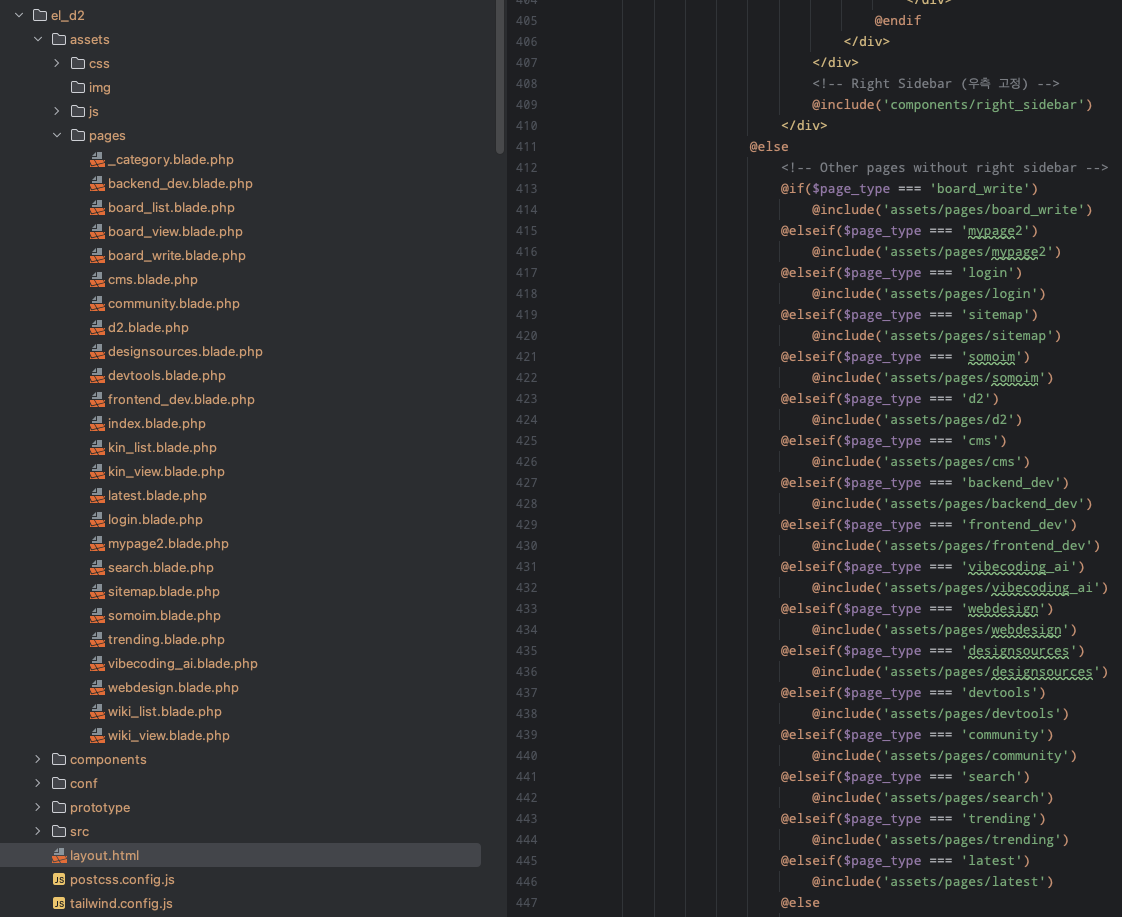The image size is (1122, 917).
Task: Click the JS icon of postcss.config.js
Action: (59, 880)
